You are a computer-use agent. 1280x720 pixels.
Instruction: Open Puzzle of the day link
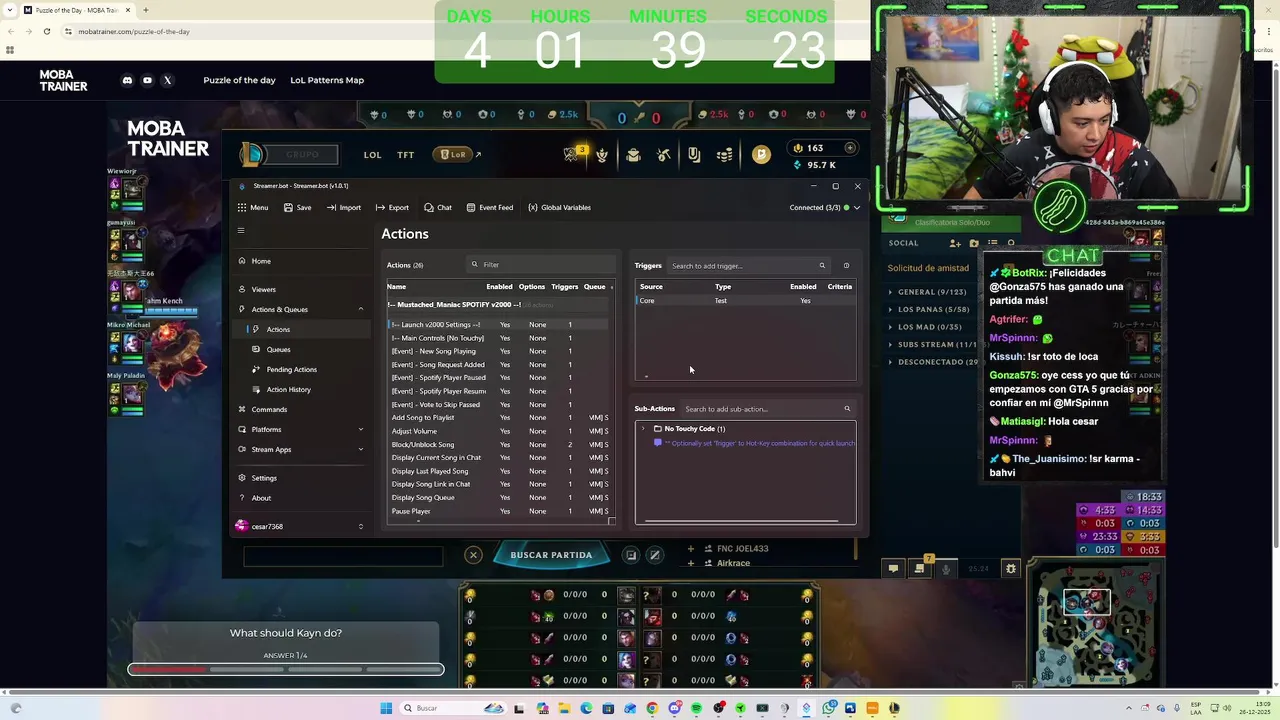point(239,80)
